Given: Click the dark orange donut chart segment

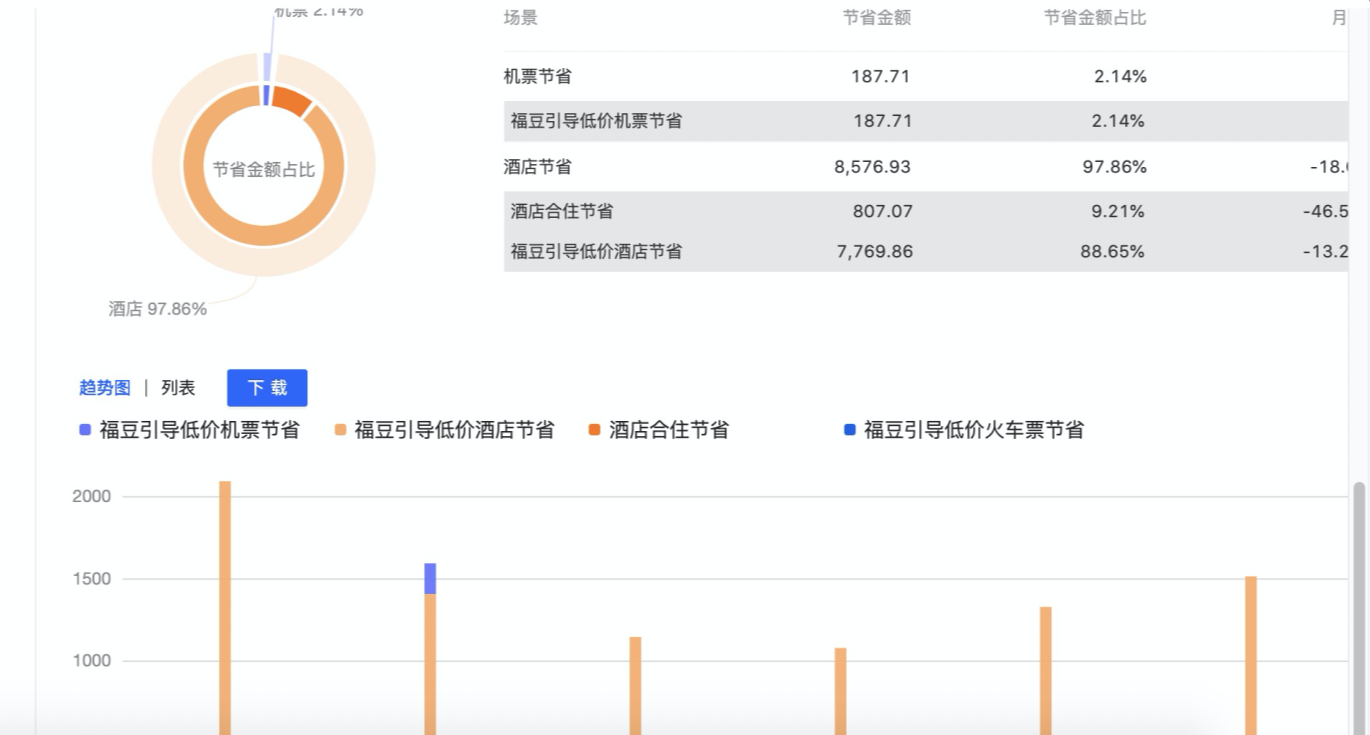Looking at the screenshot, I should tap(291, 100).
